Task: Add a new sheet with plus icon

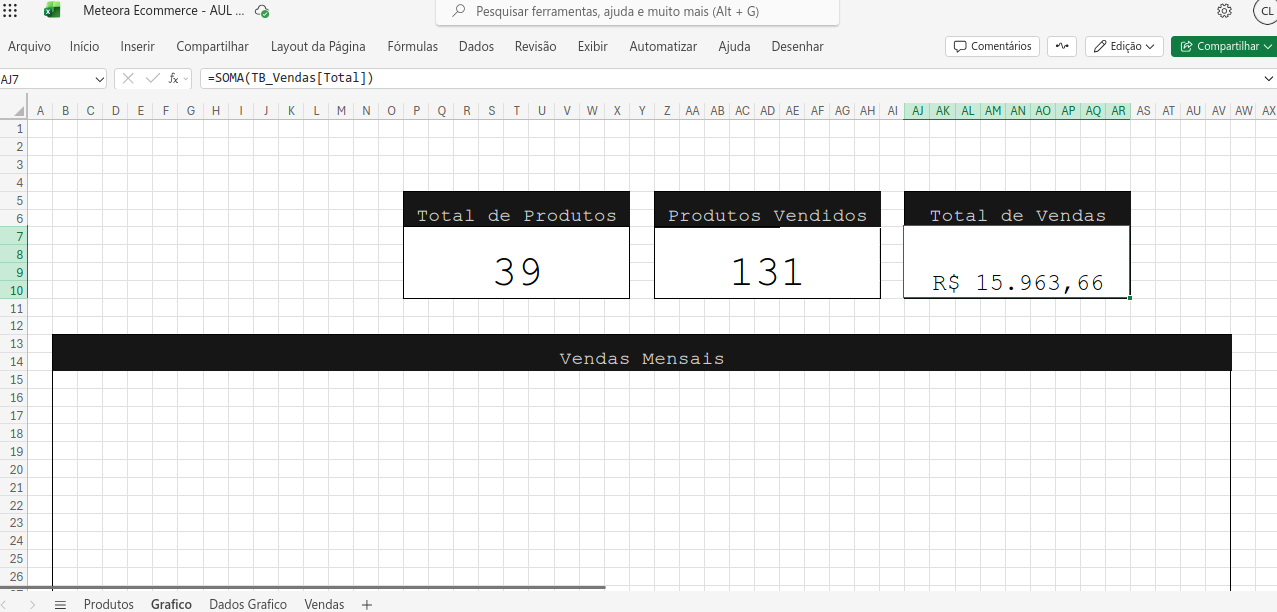Action: pos(366,604)
